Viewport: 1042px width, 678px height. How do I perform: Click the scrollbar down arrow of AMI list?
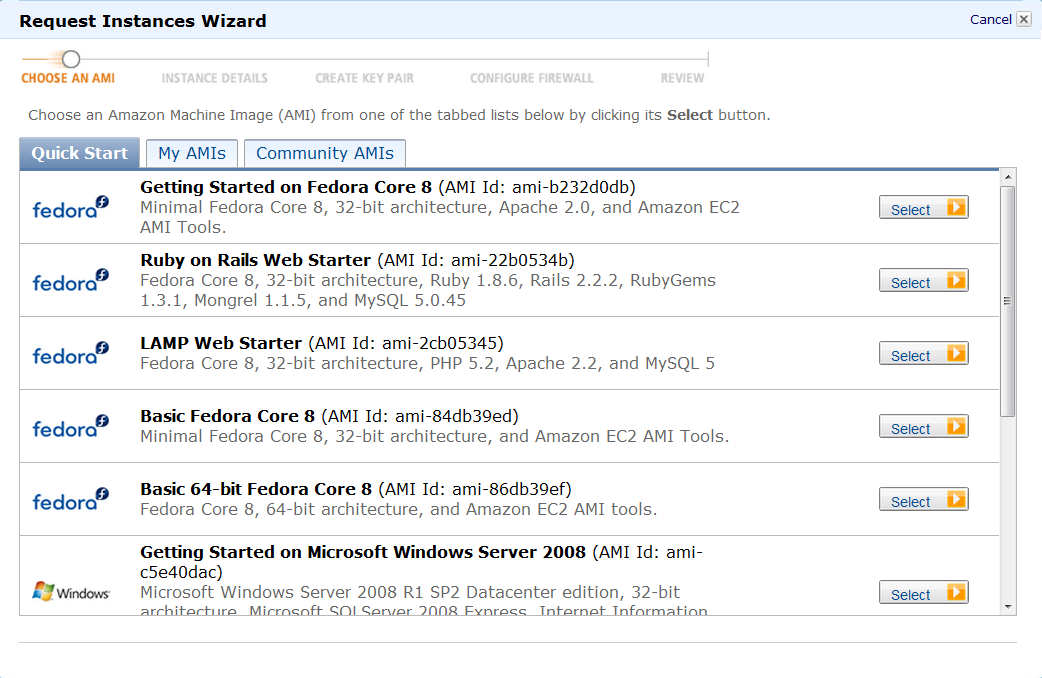1008,607
